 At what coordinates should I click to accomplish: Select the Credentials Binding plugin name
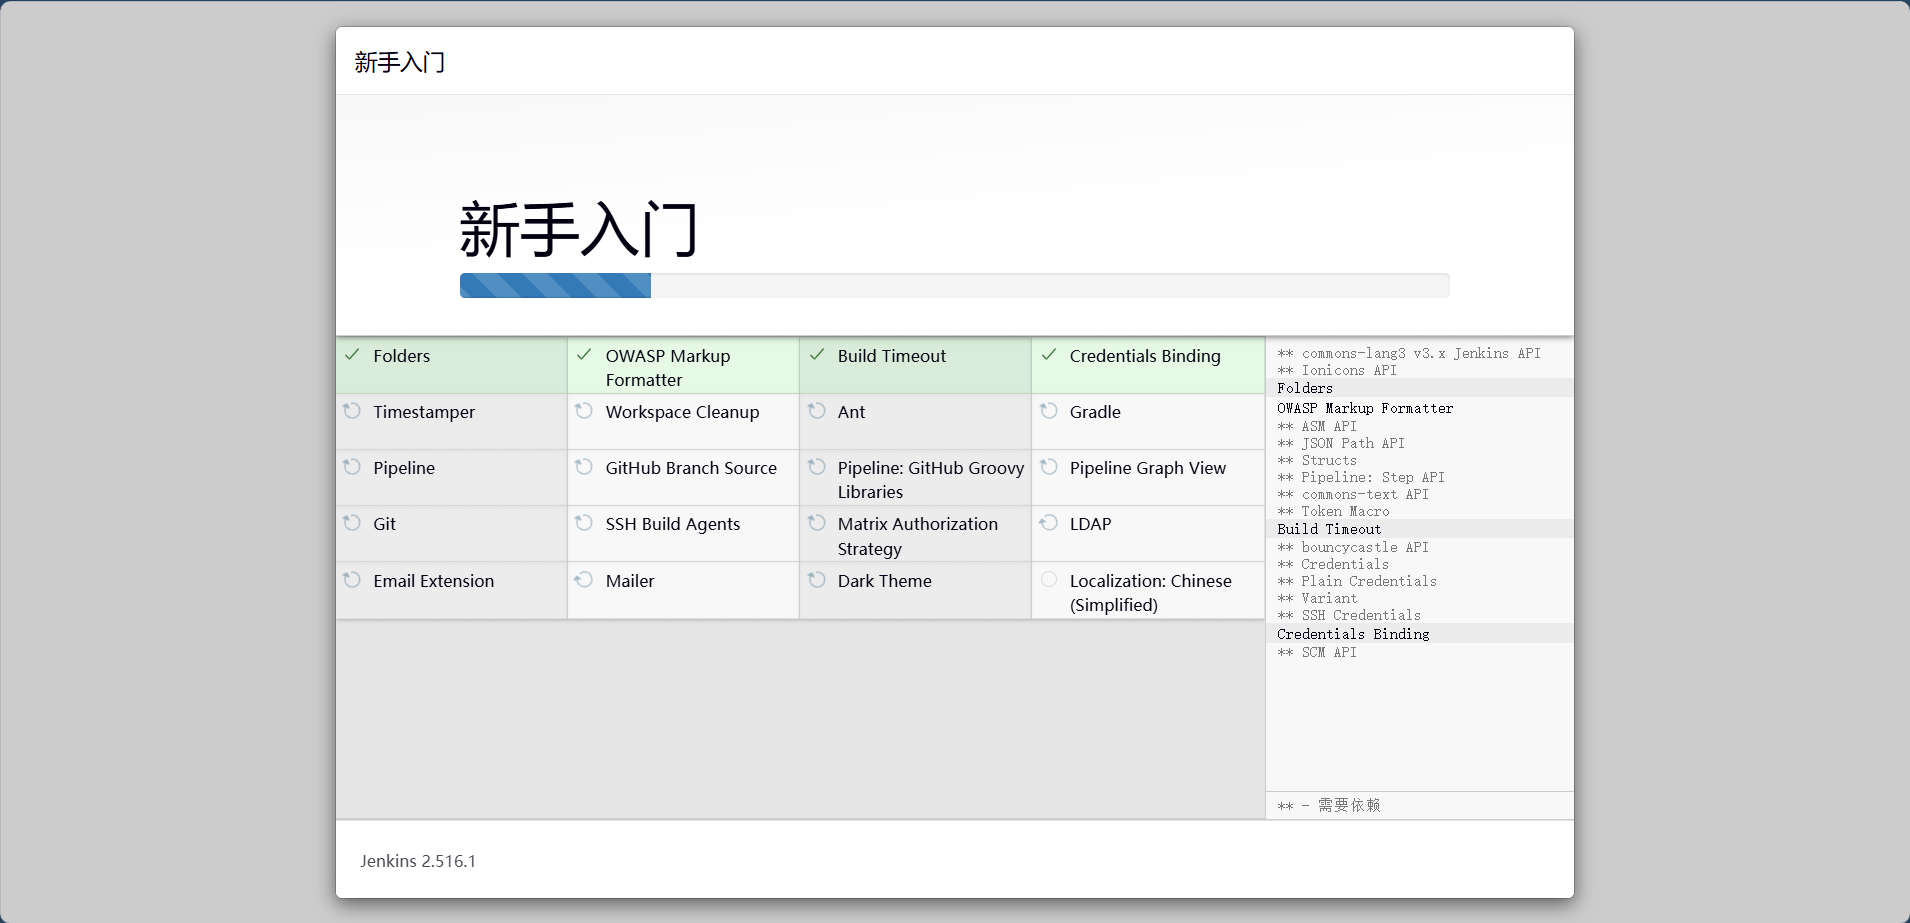(1145, 356)
